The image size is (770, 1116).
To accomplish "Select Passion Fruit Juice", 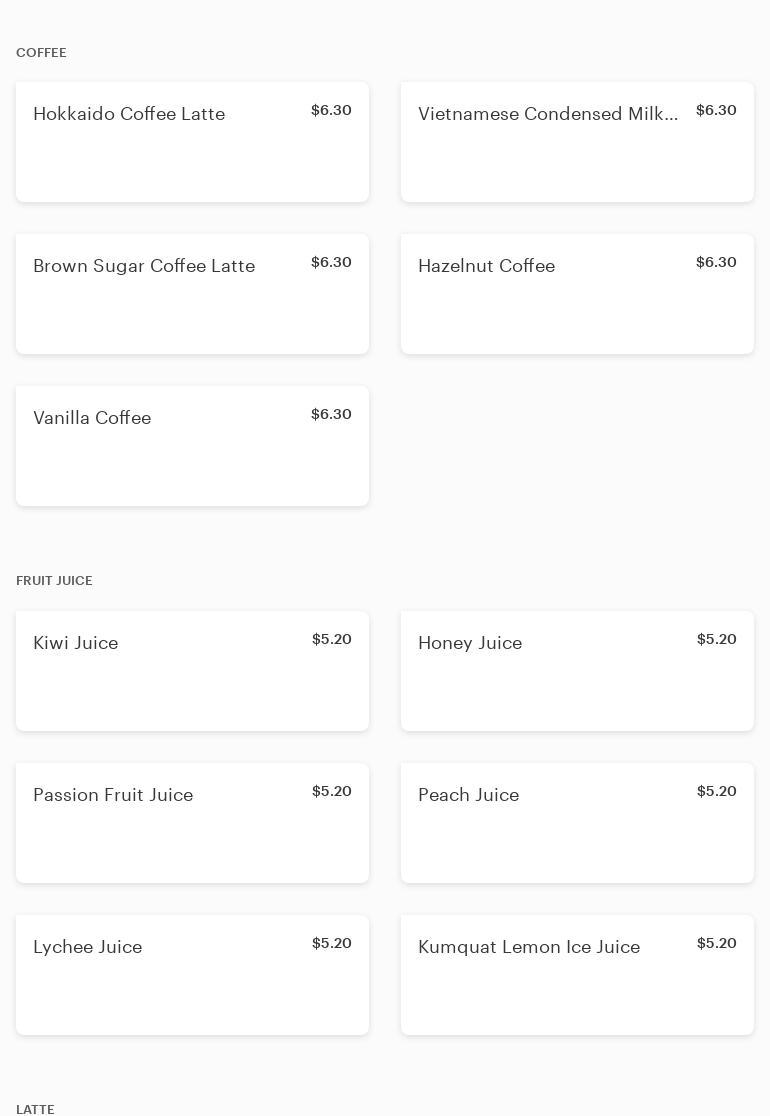I will [x=192, y=823].
